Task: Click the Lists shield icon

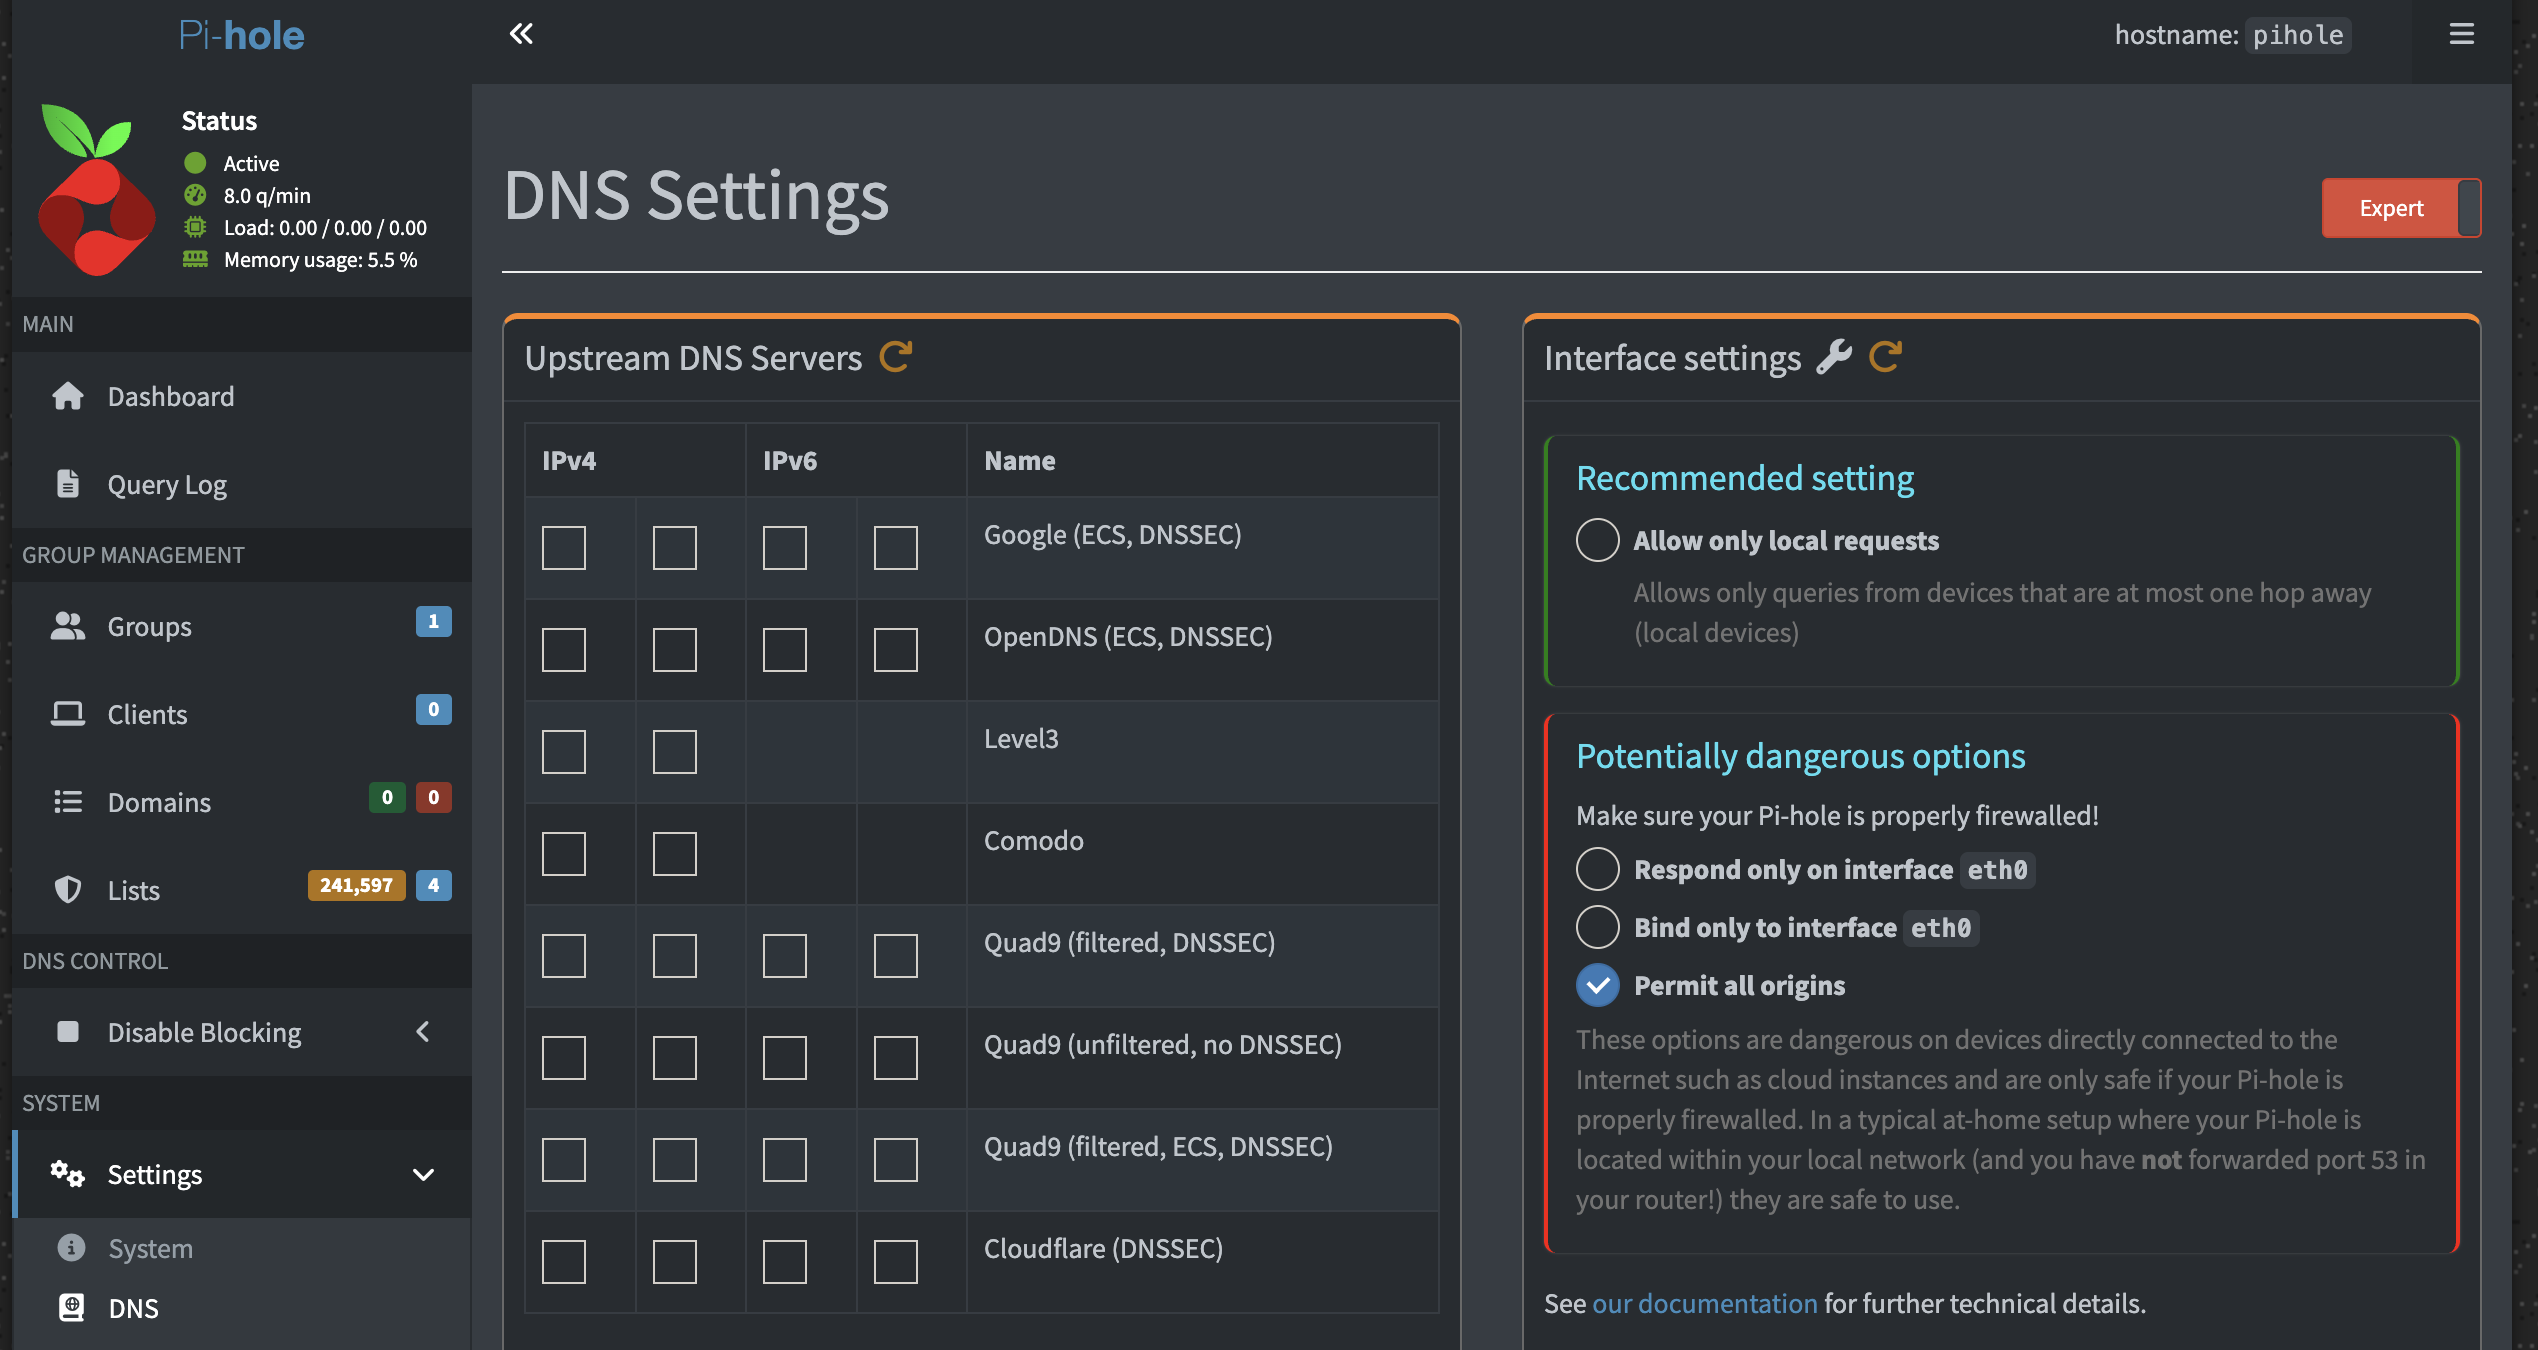Action: [68, 889]
